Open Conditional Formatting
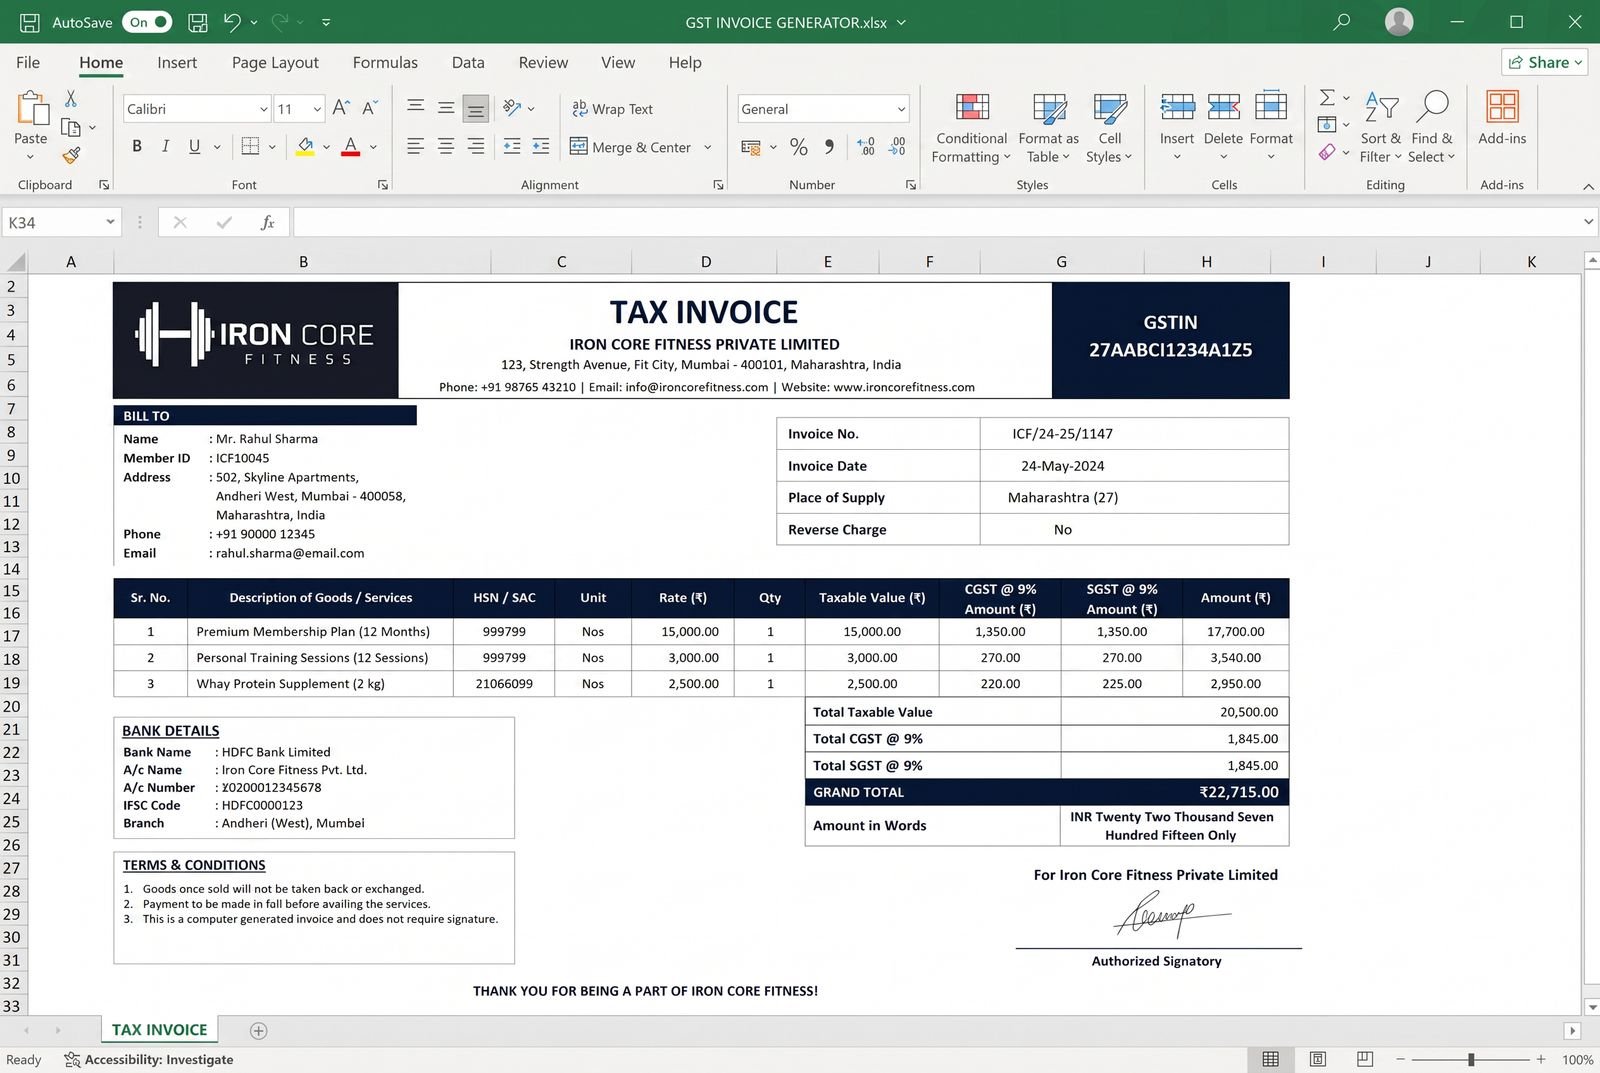This screenshot has width=1600, height=1073. (971, 128)
